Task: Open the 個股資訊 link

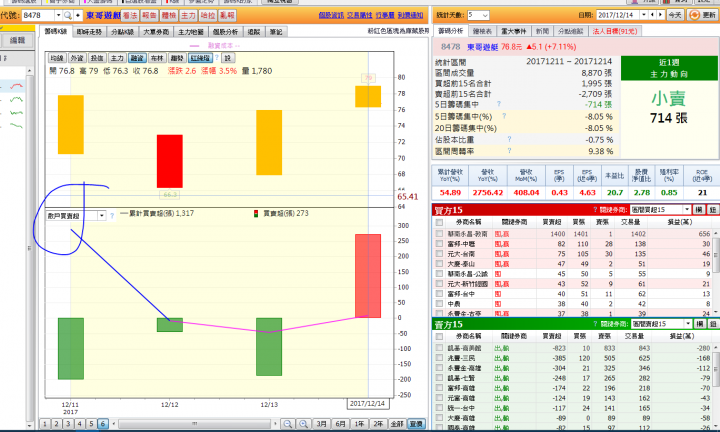Action: (x=332, y=16)
